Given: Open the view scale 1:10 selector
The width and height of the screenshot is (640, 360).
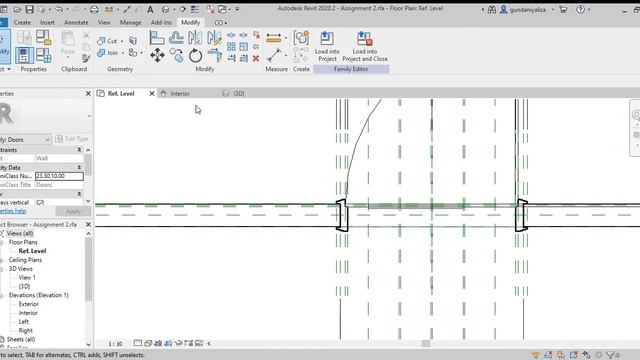Looking at the screenshot, I should (115, 344).
